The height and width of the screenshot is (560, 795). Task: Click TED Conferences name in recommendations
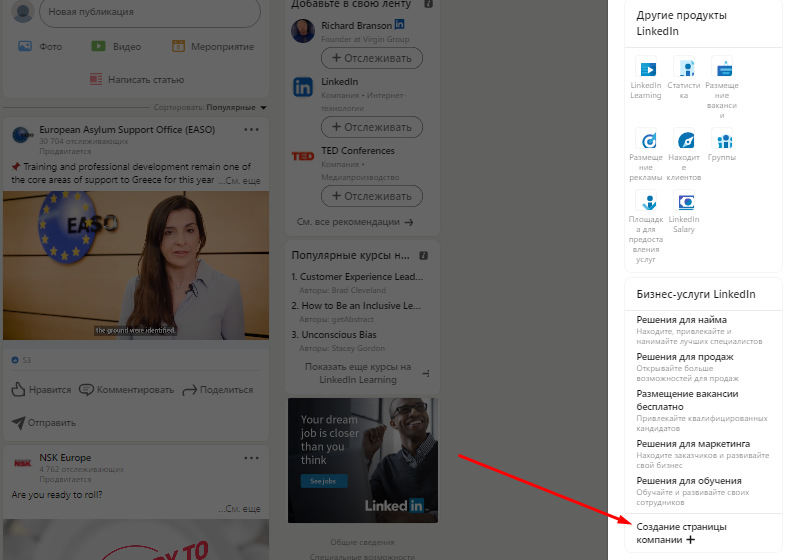(x=358, y=151)
